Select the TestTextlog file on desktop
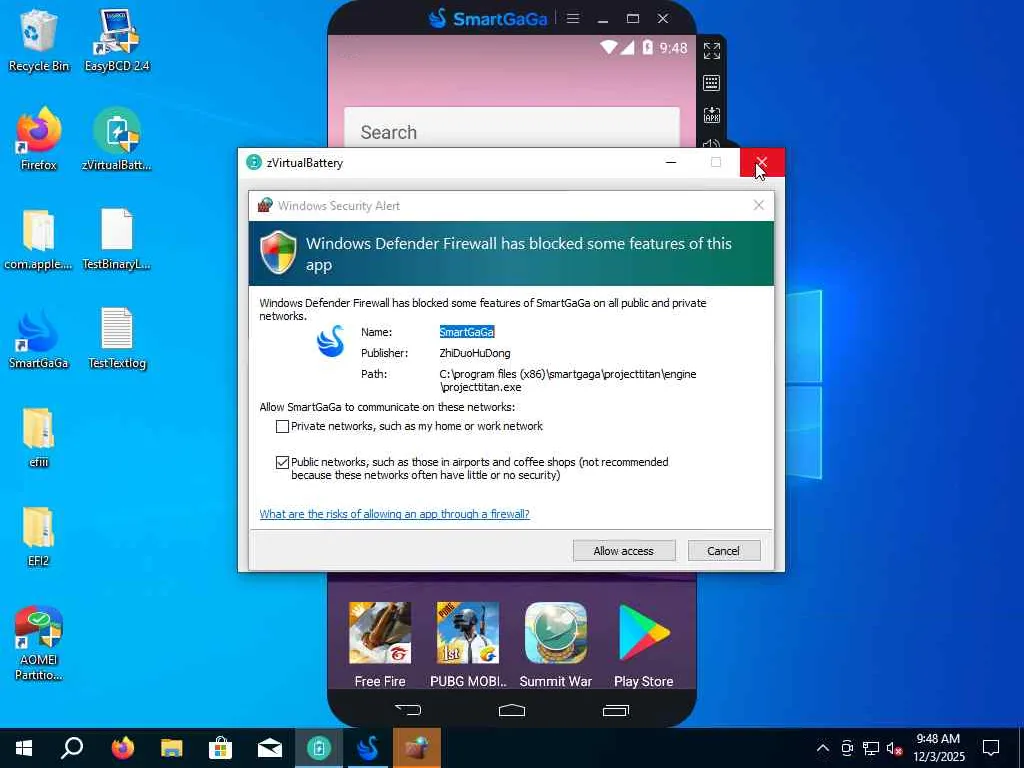Viewport: 1024px width, 768px height. (x=117, y=338)
